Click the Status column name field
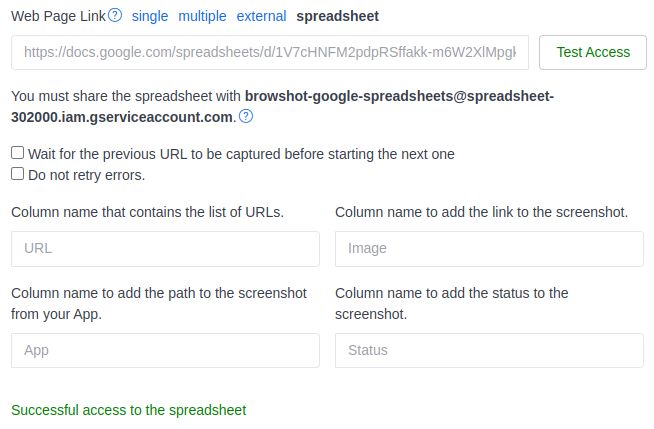This screenshot has width=654, height=429. tap(489, 351)
